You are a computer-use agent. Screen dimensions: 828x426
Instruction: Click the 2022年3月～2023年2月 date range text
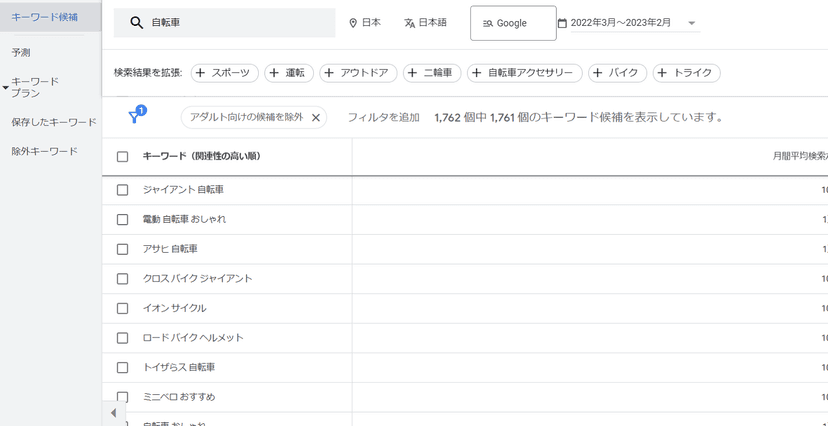tap(620, 23)
